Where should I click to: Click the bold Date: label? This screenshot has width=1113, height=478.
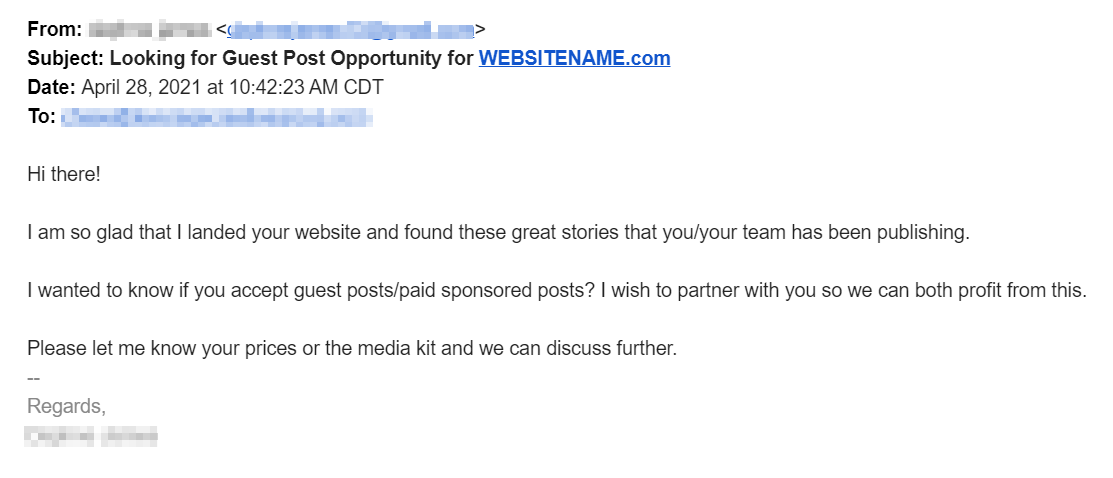click(51, 87)
